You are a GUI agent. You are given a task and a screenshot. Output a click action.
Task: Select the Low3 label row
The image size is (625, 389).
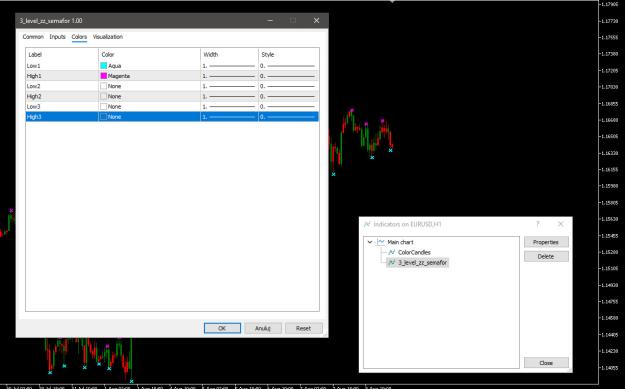click(62, 106)
